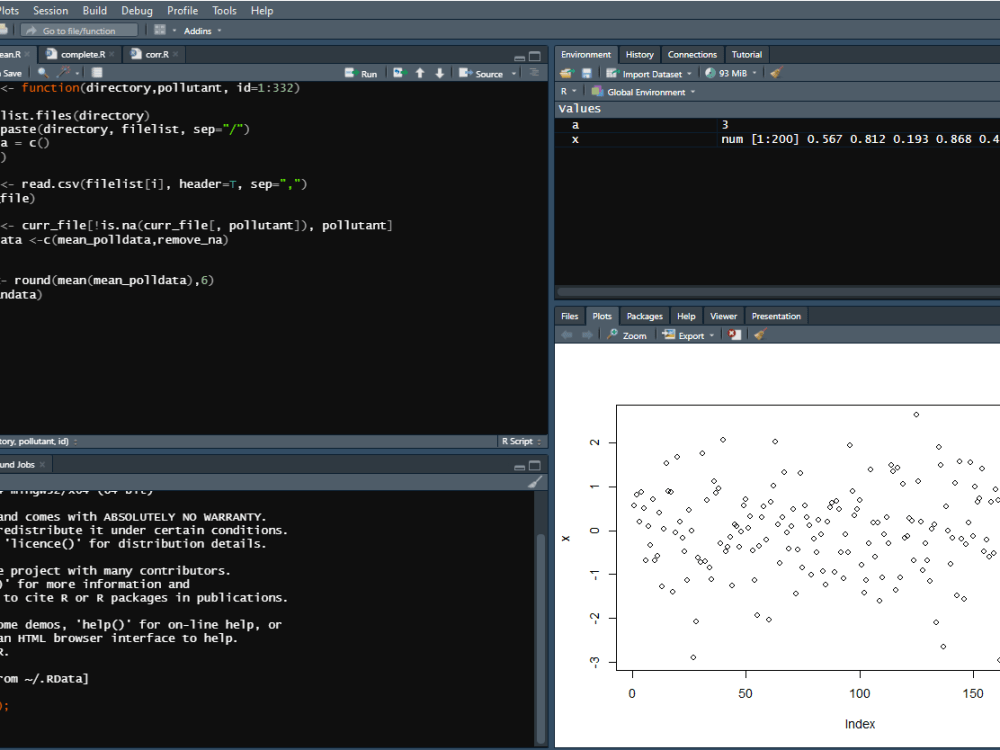
Task: Remove the current plot with red X icon
Action: [734, 335]
